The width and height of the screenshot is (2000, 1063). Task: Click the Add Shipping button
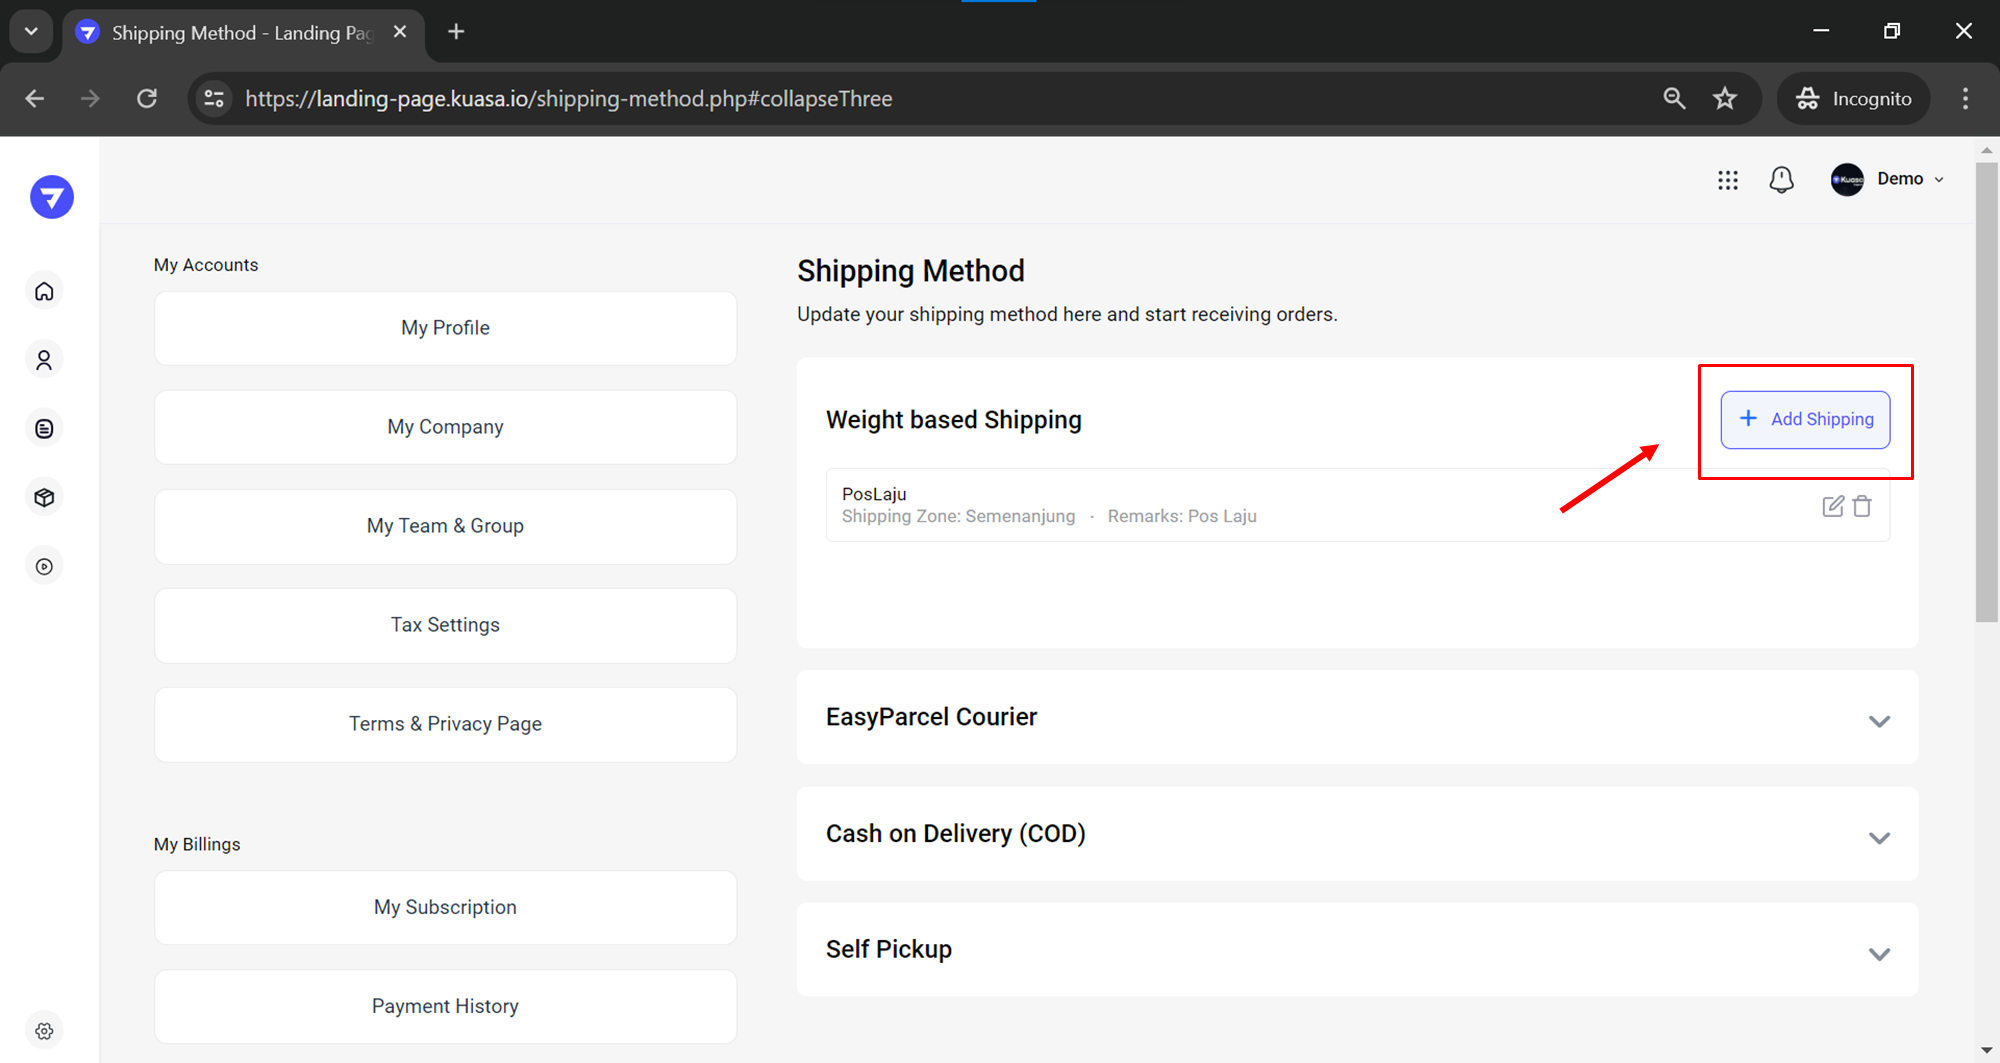1805,419
